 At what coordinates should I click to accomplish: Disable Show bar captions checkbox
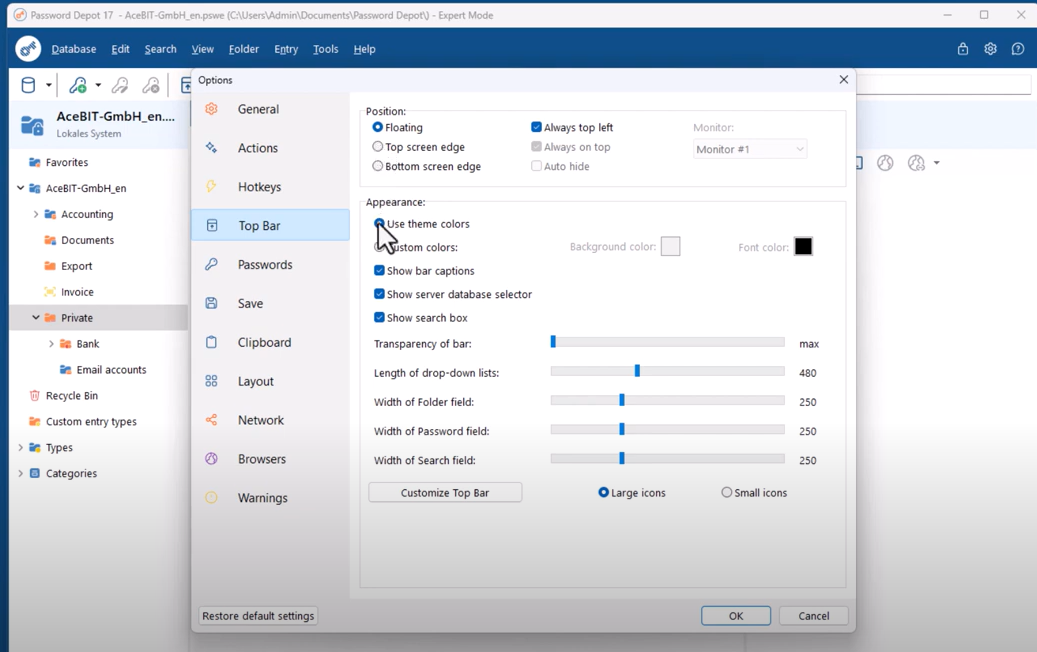click(x=379, y=271)
